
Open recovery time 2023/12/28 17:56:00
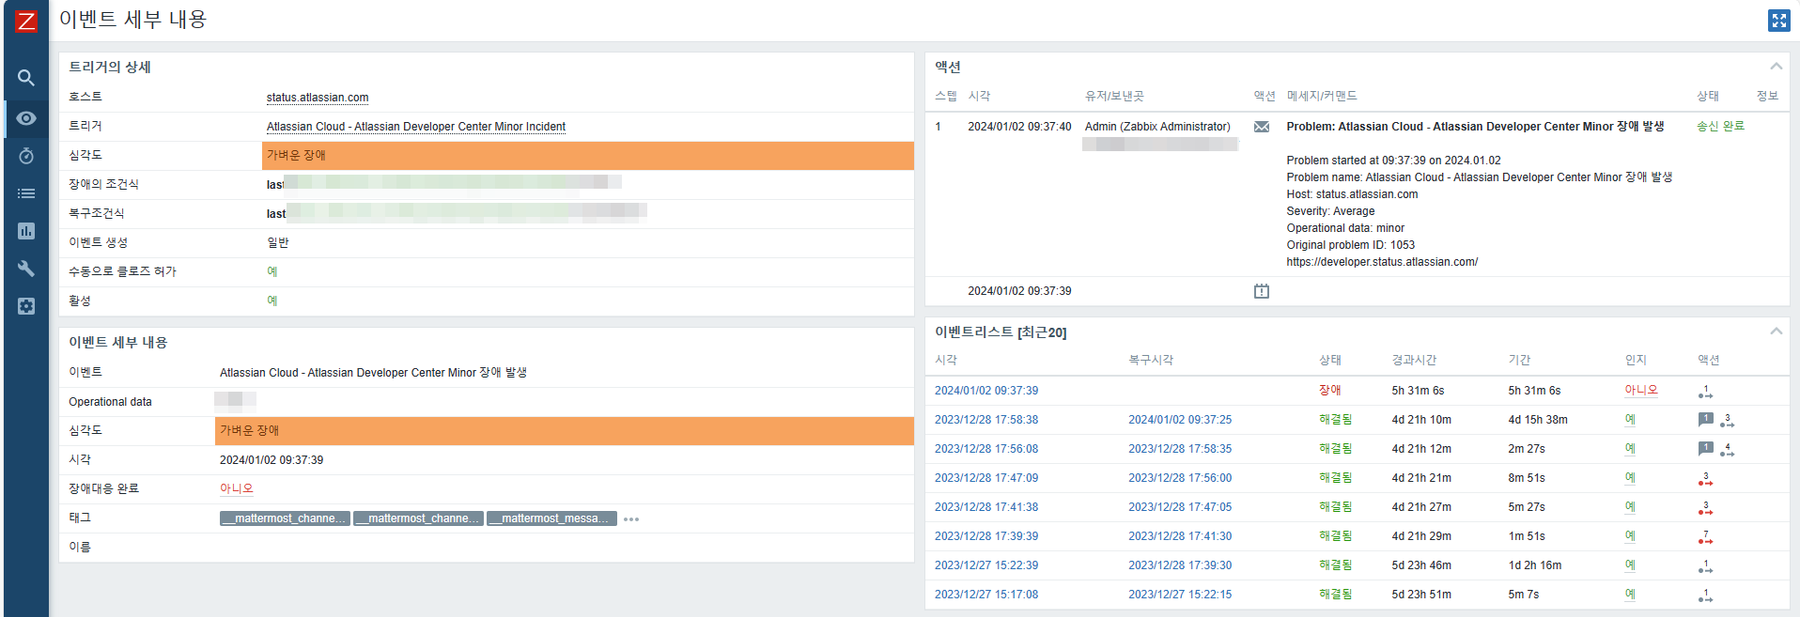coord(1180,478)
